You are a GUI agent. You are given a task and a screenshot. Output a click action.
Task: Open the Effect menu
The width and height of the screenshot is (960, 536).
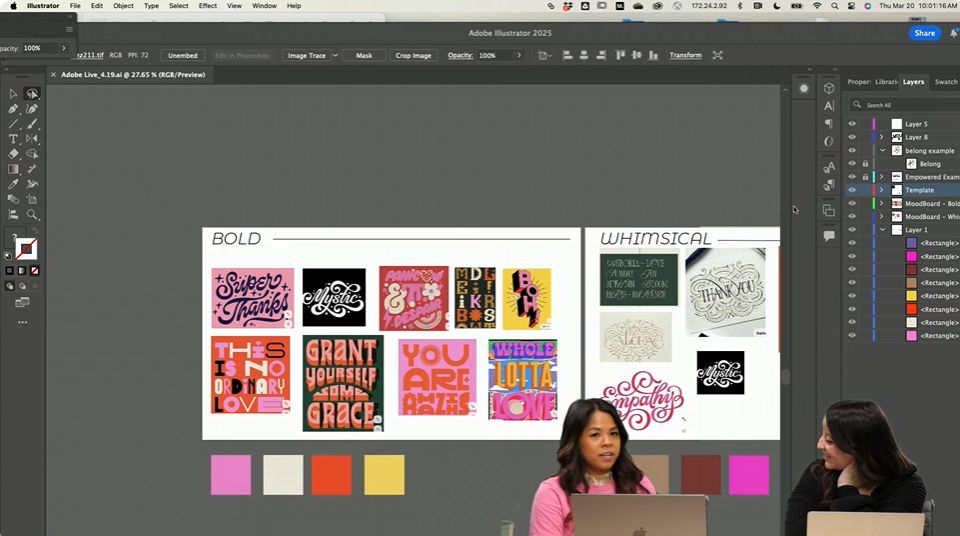click(x=208, y=6)
